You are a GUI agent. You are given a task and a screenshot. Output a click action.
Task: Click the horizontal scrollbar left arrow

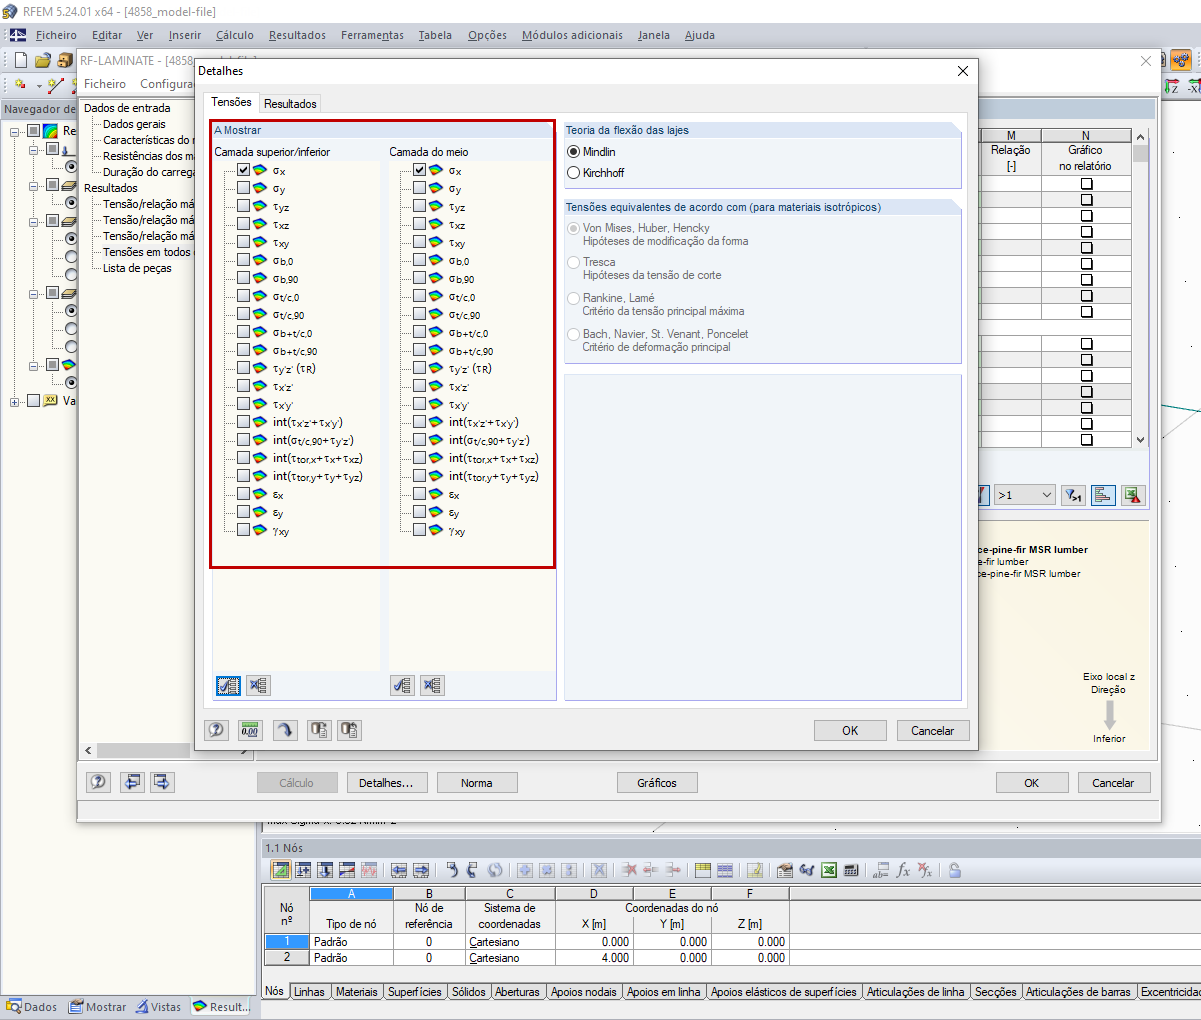[88, 750]
